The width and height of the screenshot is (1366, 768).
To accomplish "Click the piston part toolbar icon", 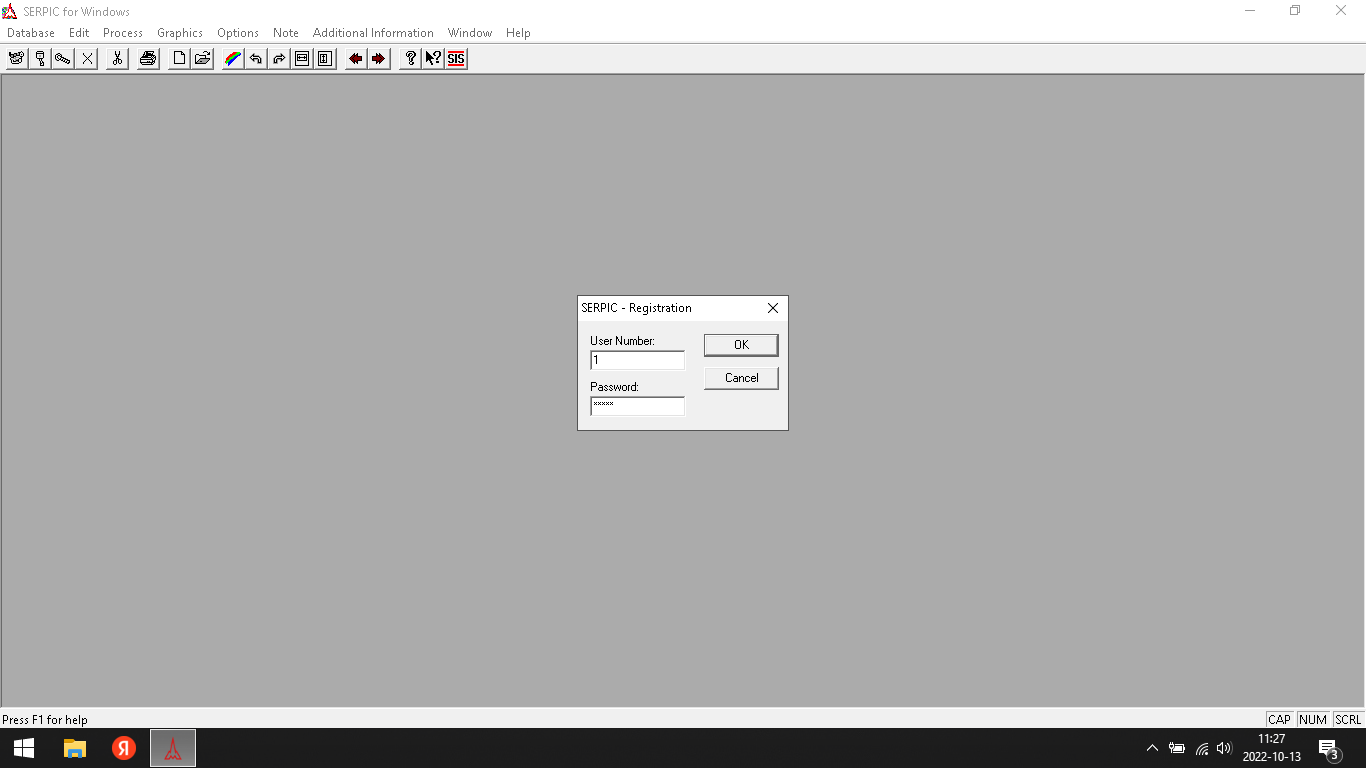I will coord(40,59).
